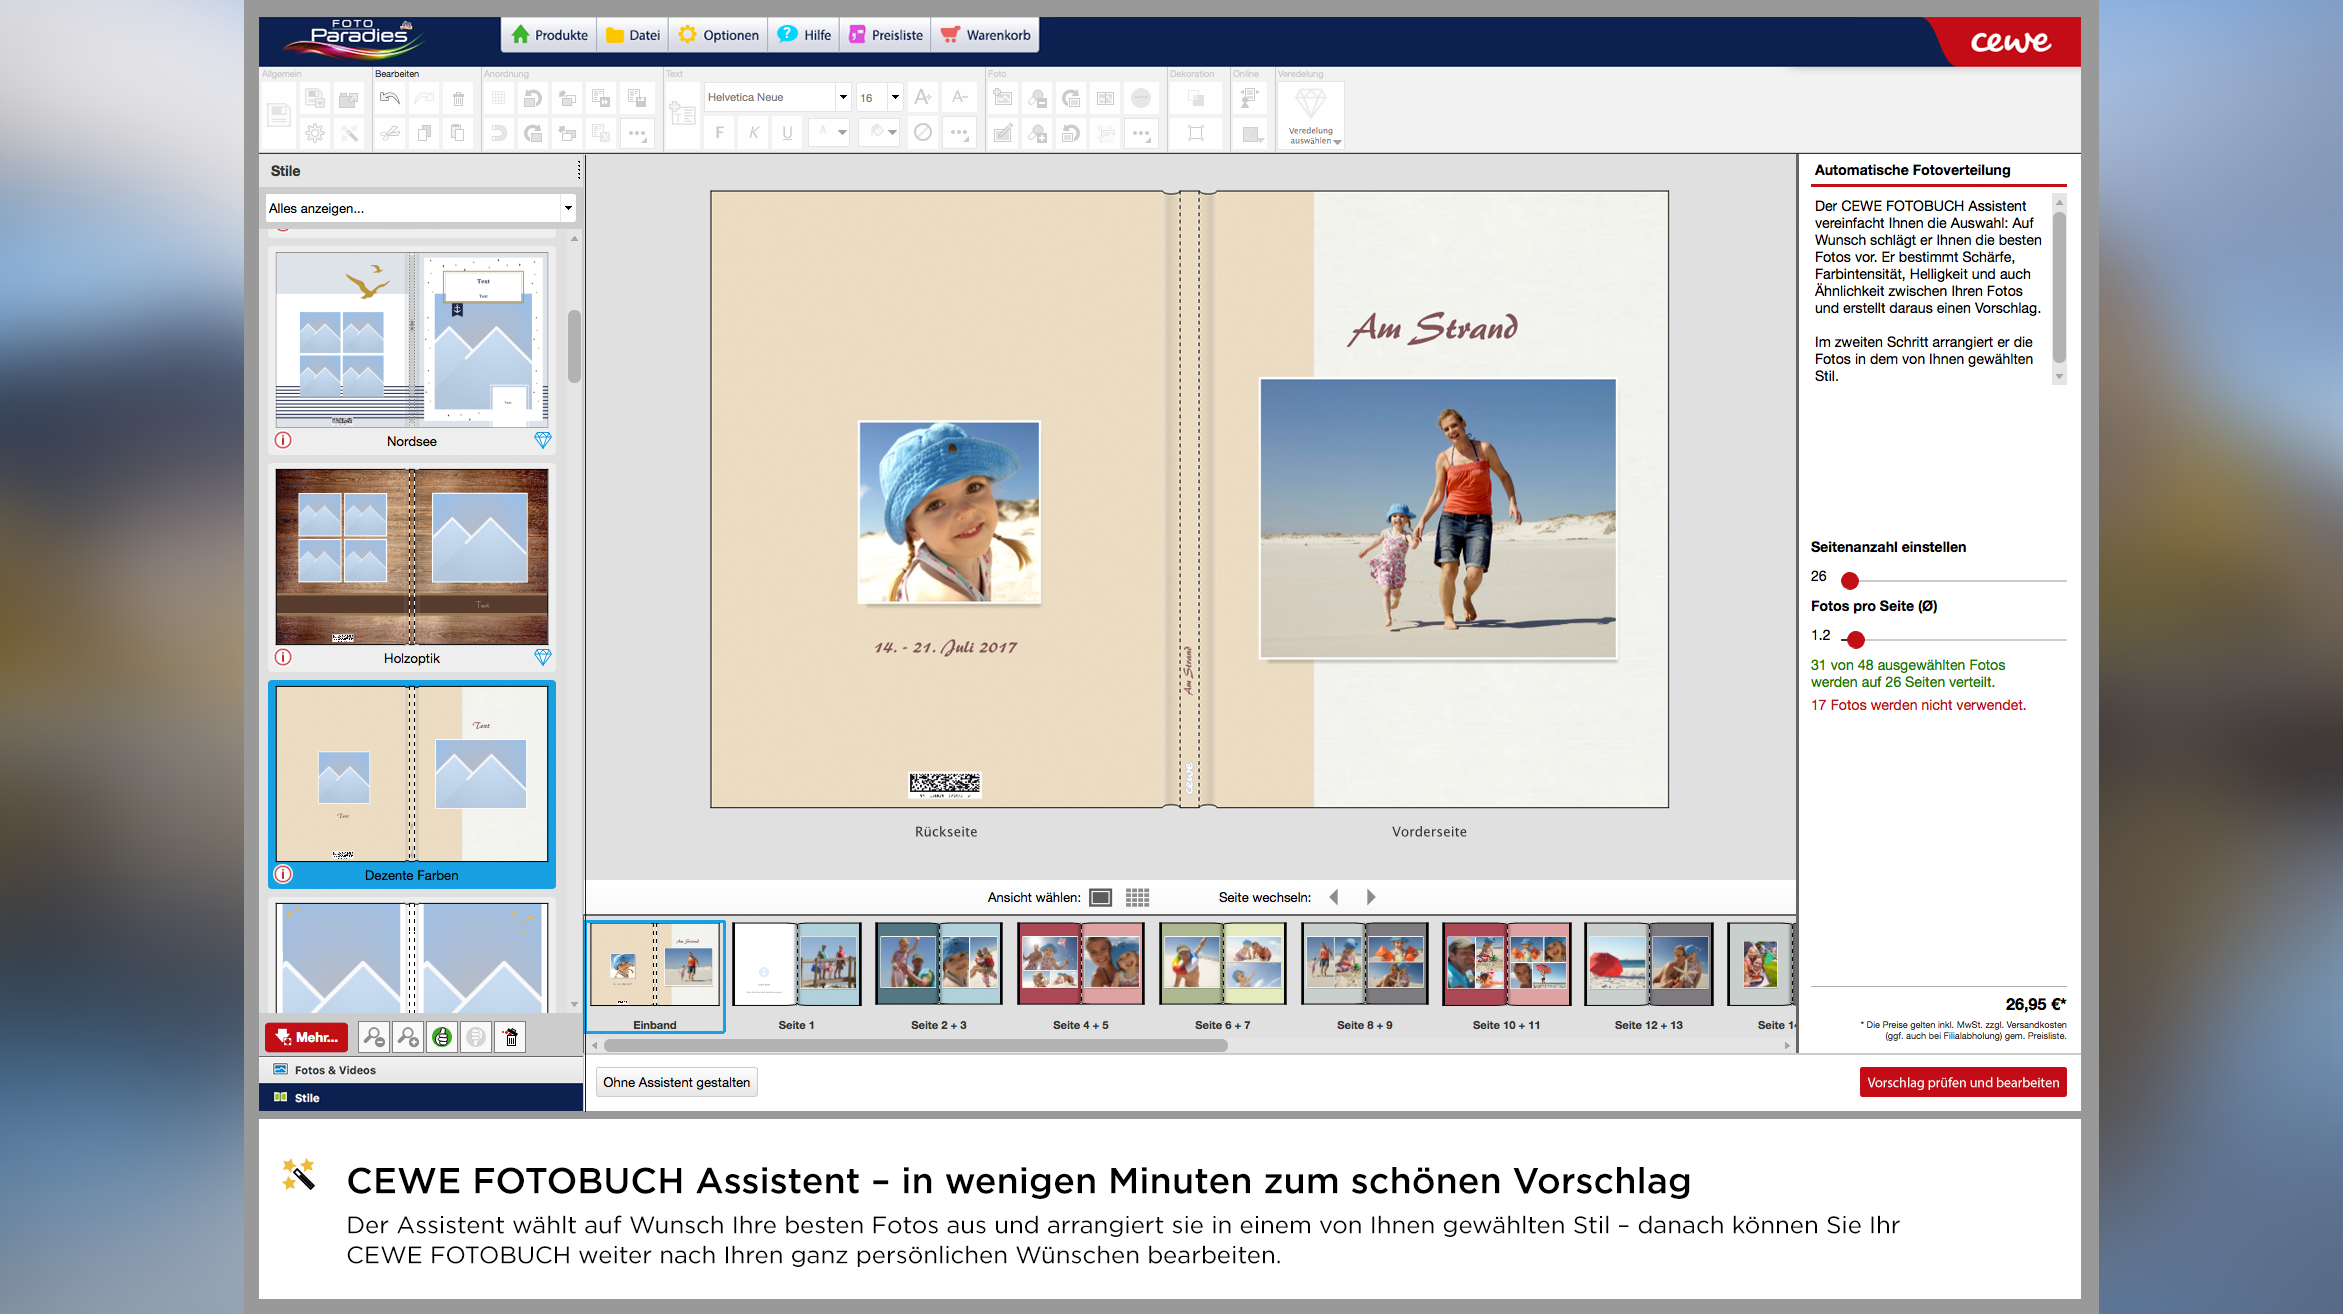Click the previous page arrow

point(1334,897)
